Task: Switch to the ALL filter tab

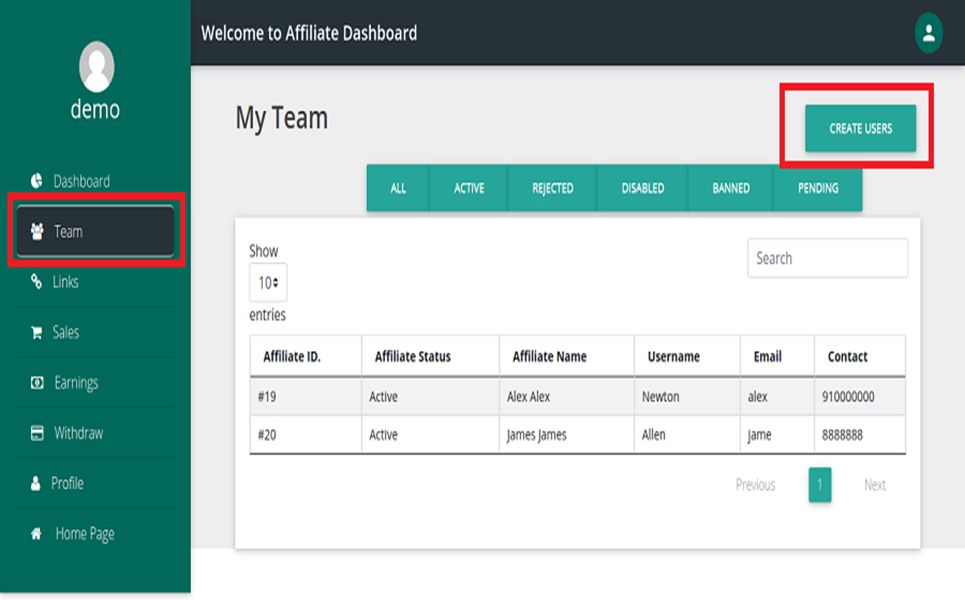Action: 398,188
